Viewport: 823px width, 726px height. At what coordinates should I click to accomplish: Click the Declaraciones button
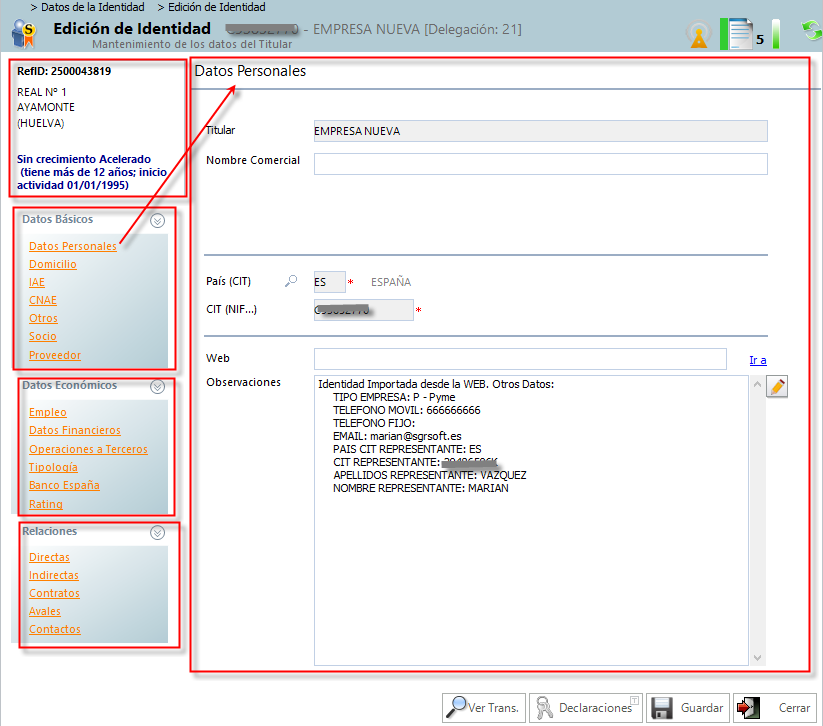click(586, 708)
